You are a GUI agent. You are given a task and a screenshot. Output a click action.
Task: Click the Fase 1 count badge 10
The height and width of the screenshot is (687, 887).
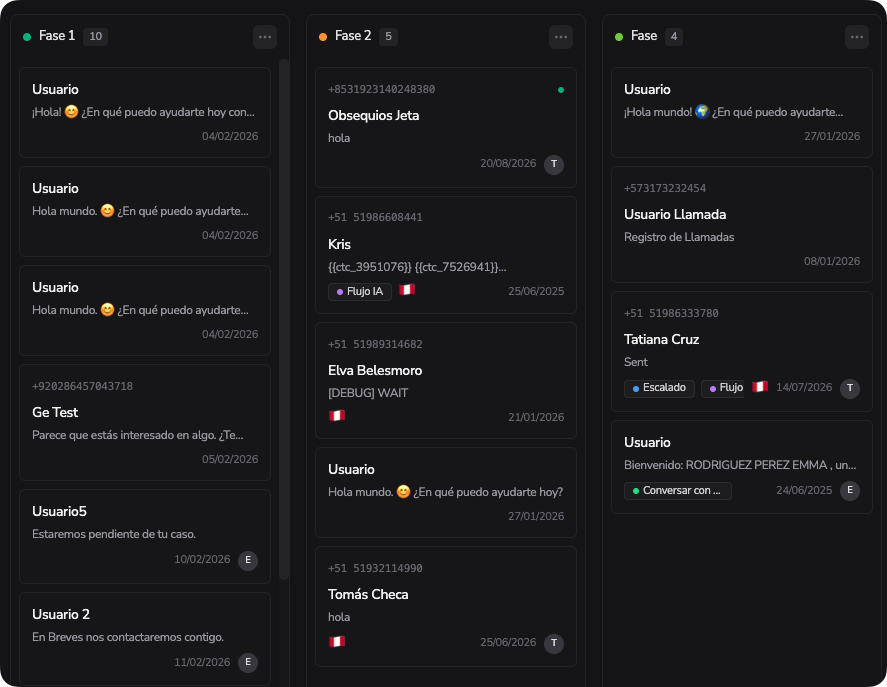point(96,36)
